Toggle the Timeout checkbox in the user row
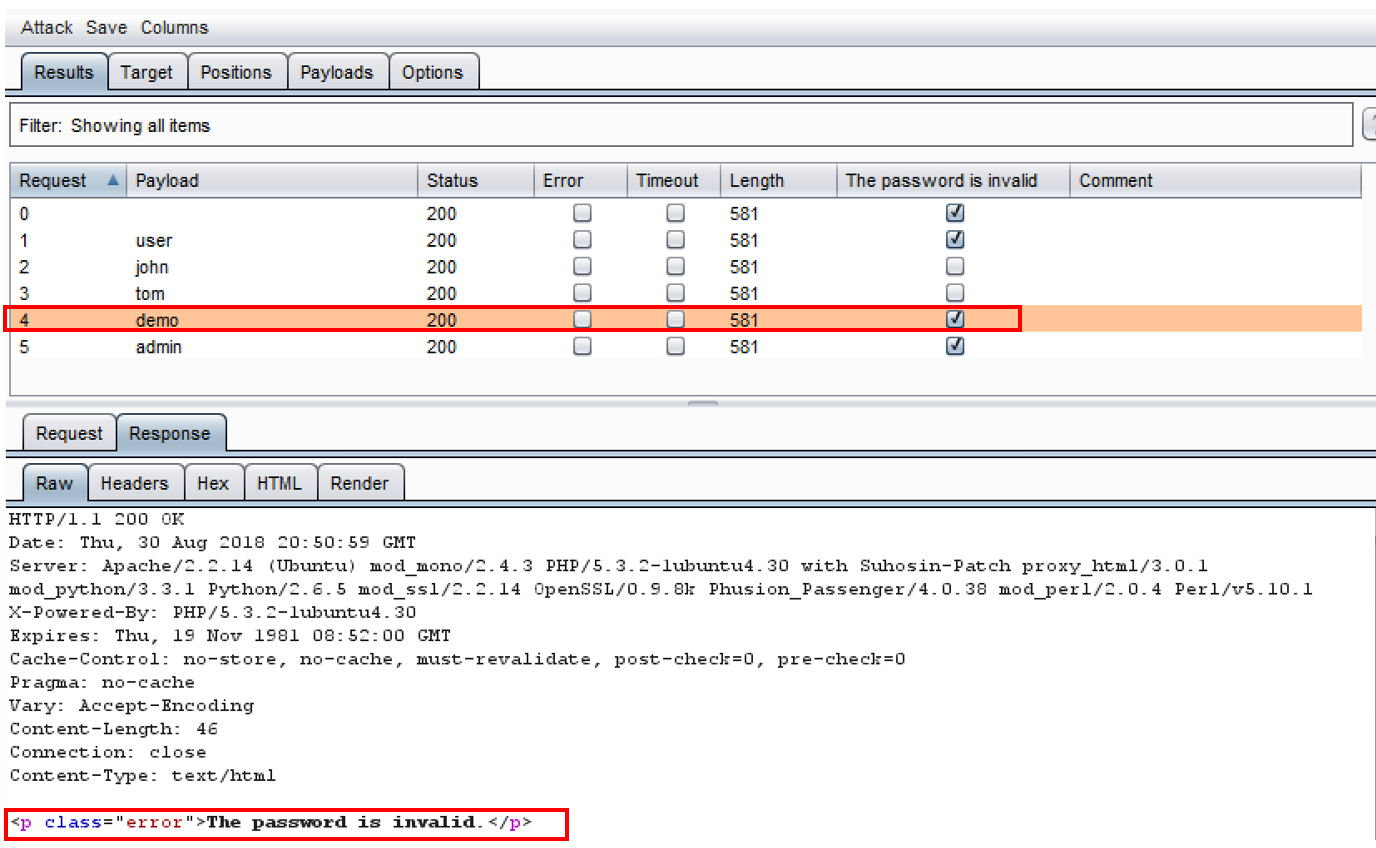1376x848 pixels. click(676, 240)
